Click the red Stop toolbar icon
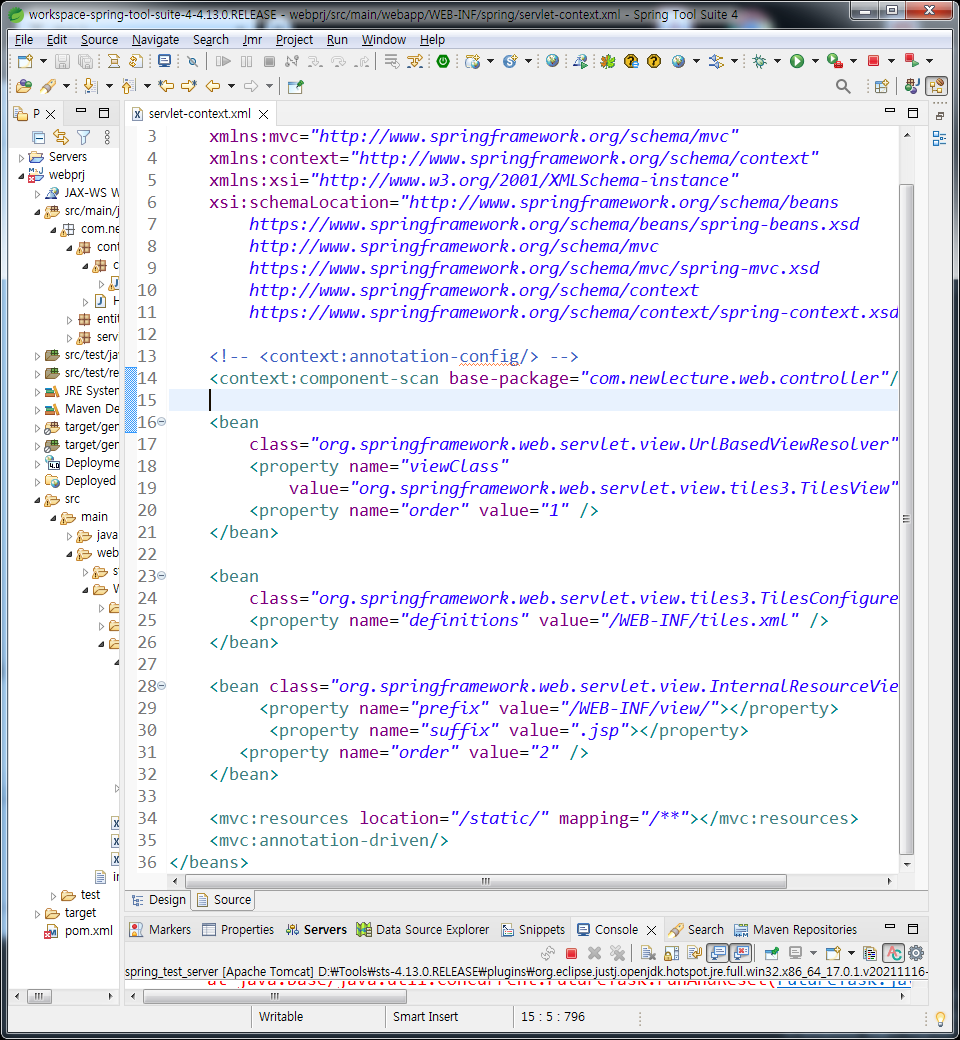 [x=873, y=62]
